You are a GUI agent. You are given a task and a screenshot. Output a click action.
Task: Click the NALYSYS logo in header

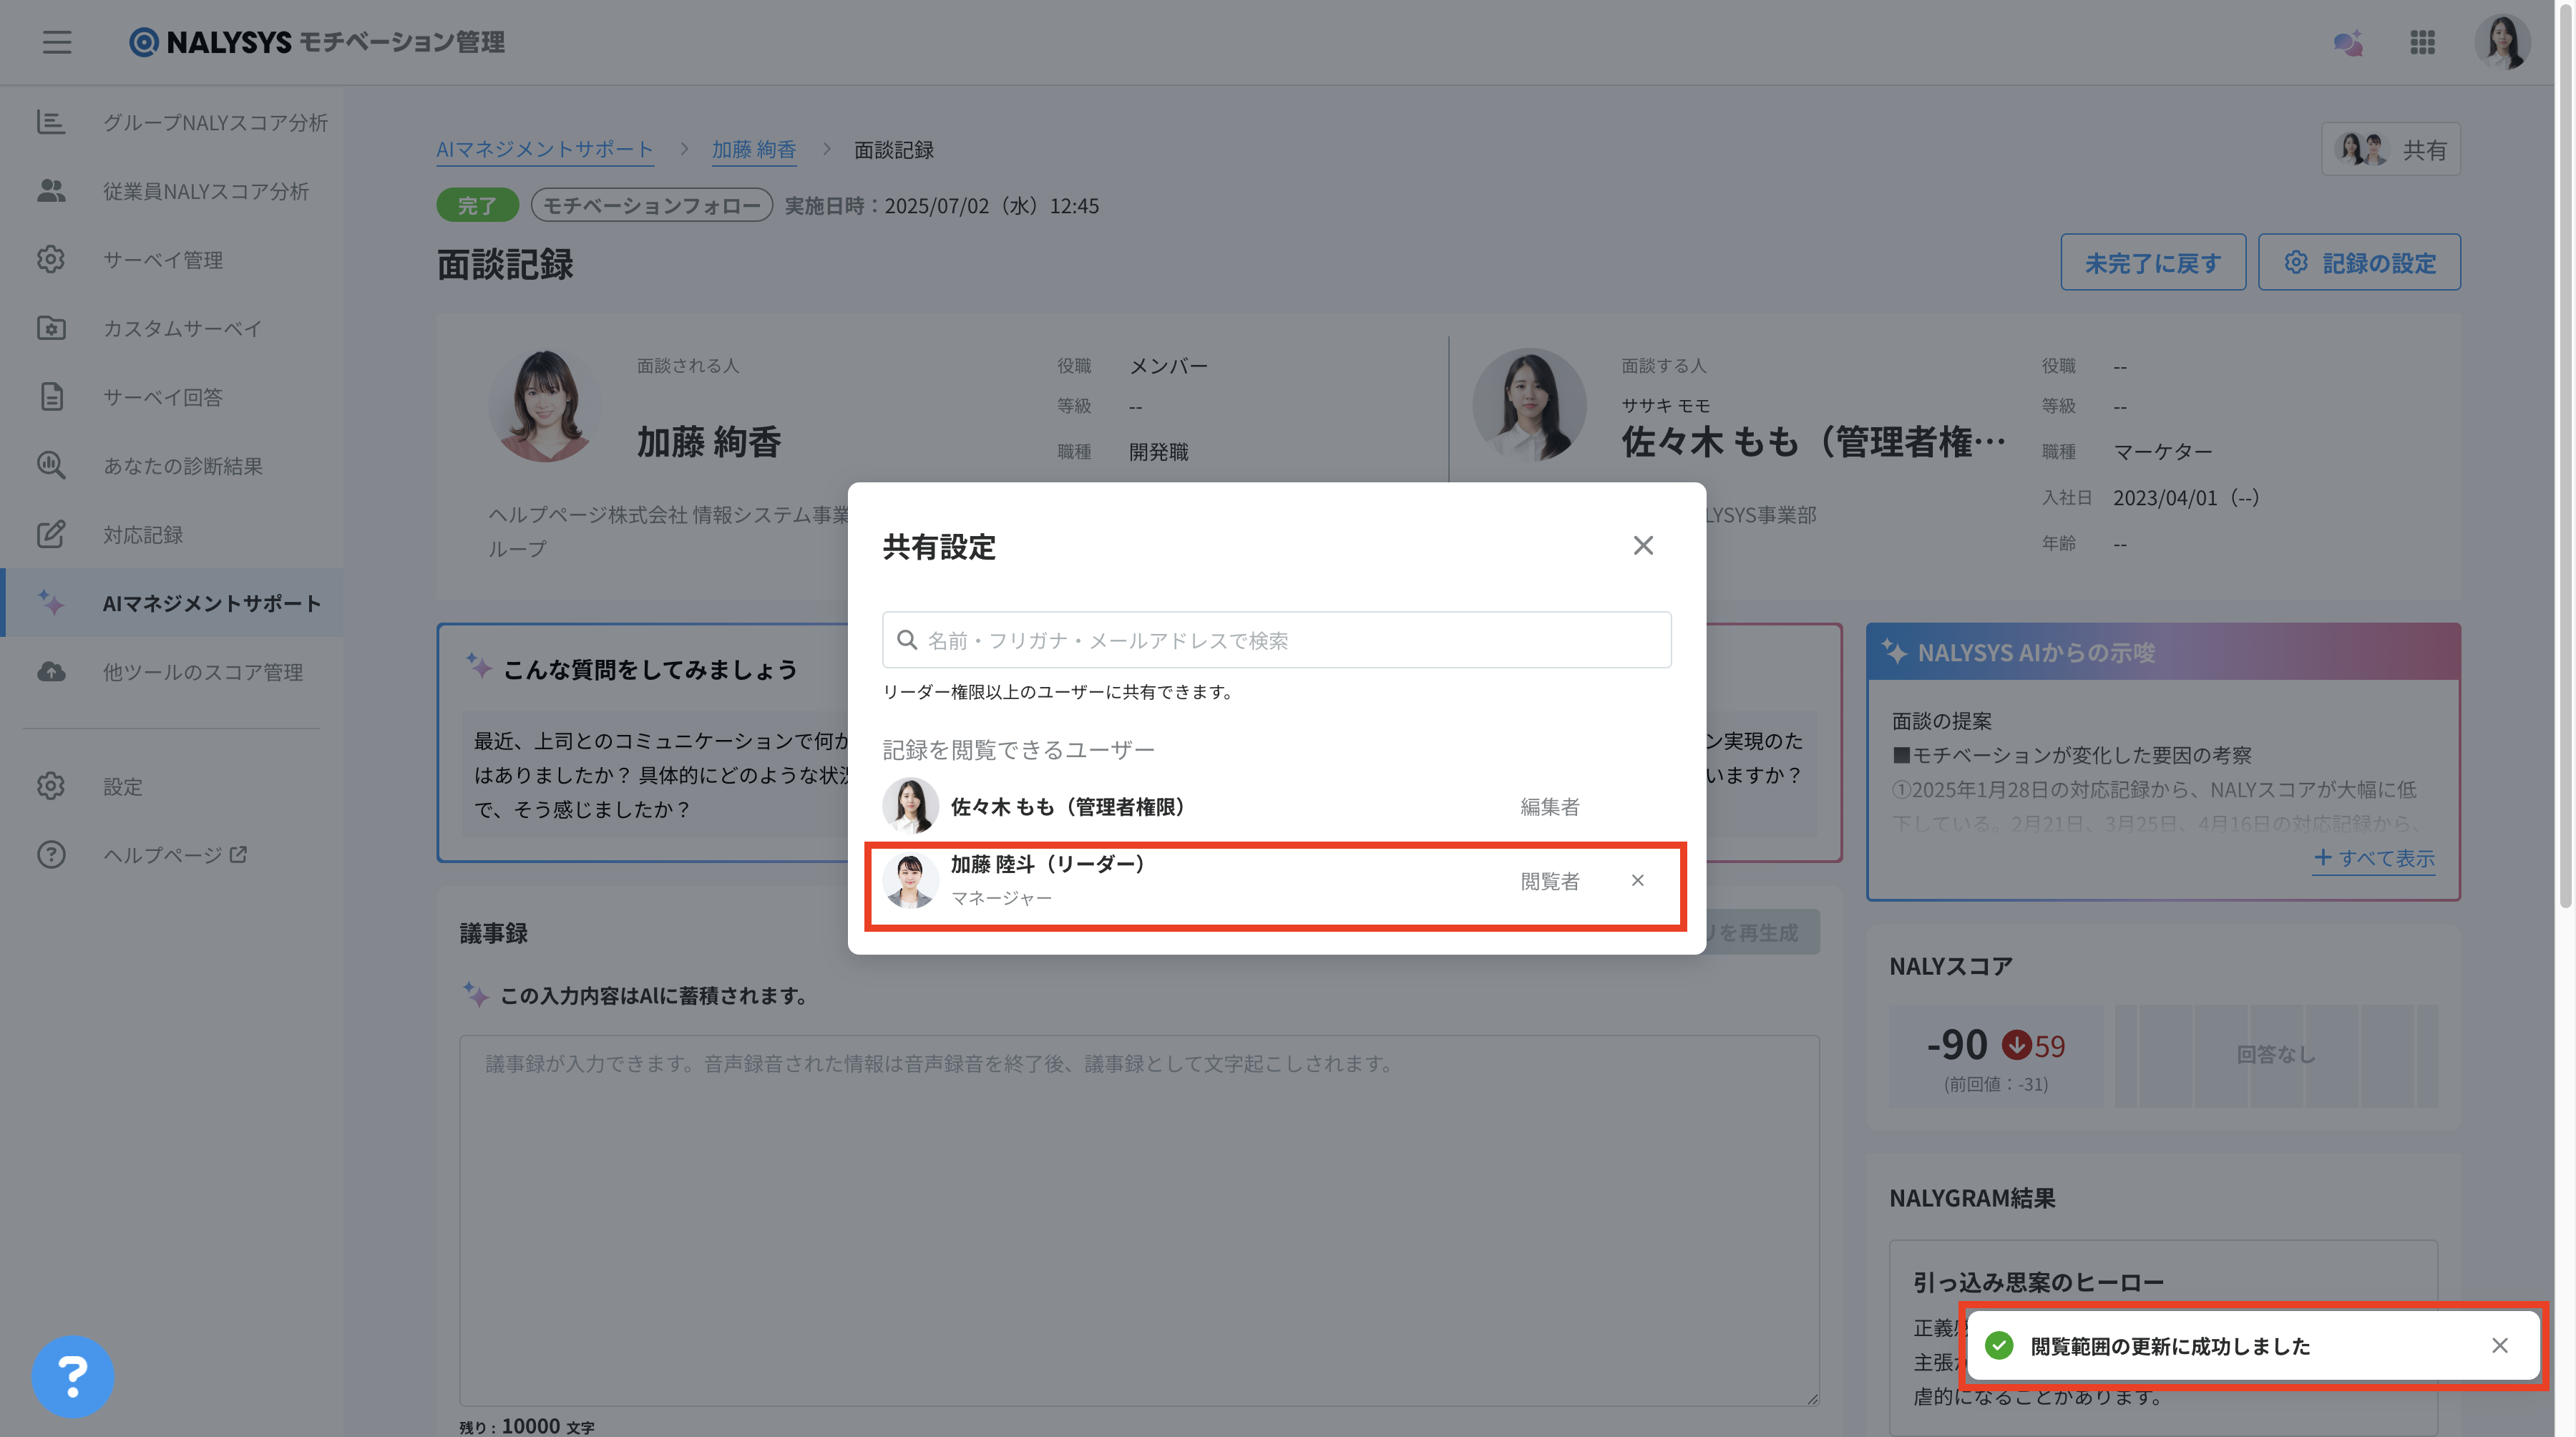pyautogui.click(x=317, y=42)
